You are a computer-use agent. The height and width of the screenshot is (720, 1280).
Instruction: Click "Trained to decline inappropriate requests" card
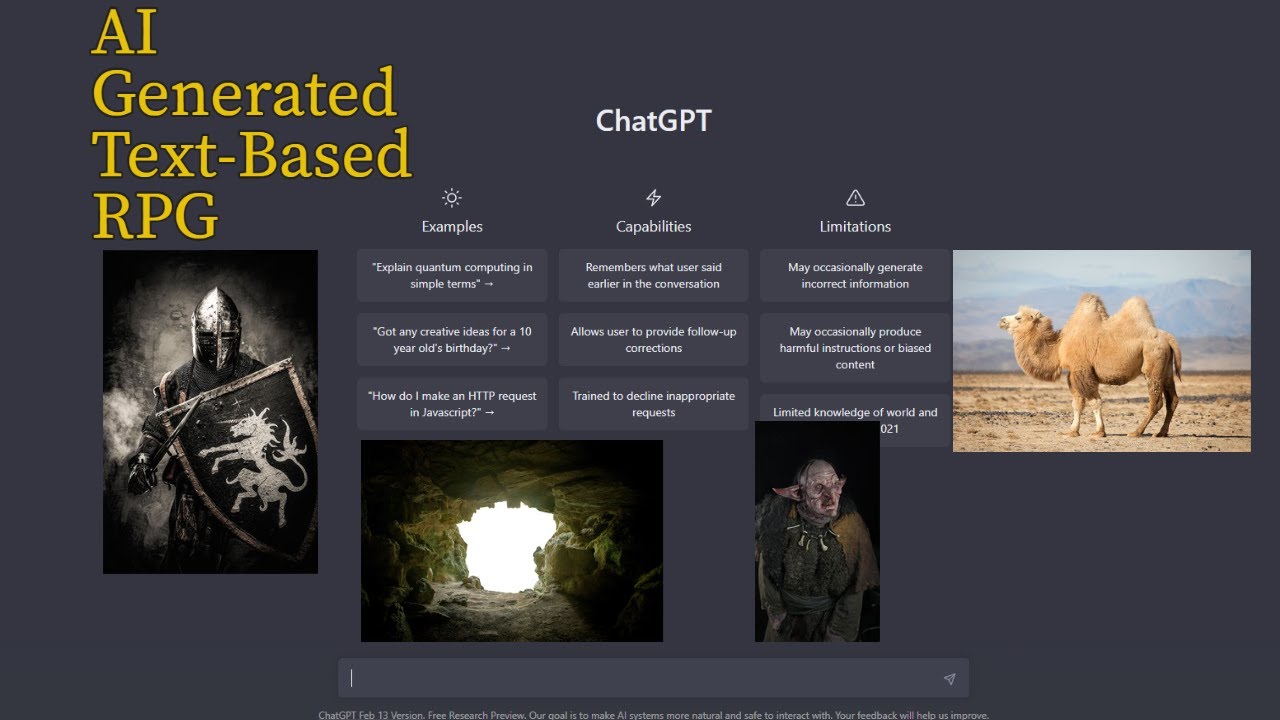[x=653, y=404]
